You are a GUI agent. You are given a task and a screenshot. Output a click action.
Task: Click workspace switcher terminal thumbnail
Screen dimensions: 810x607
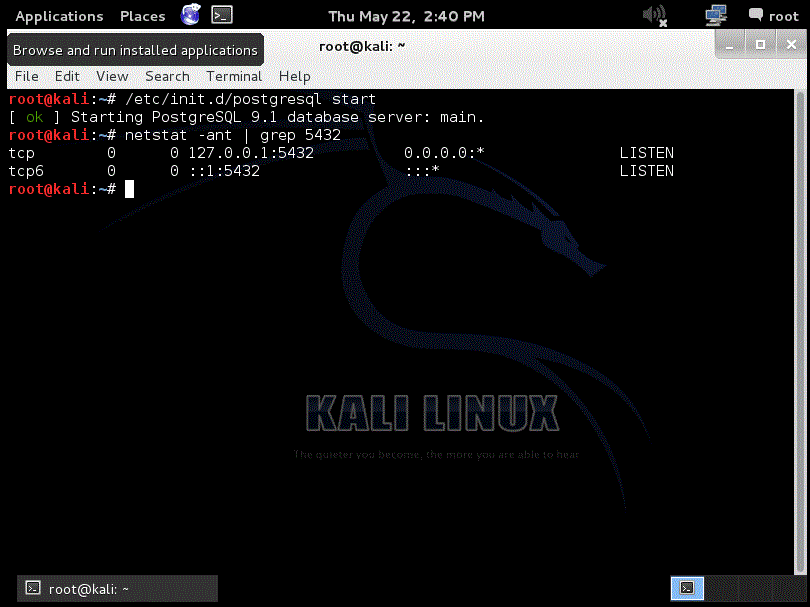(x=687, y=588)
